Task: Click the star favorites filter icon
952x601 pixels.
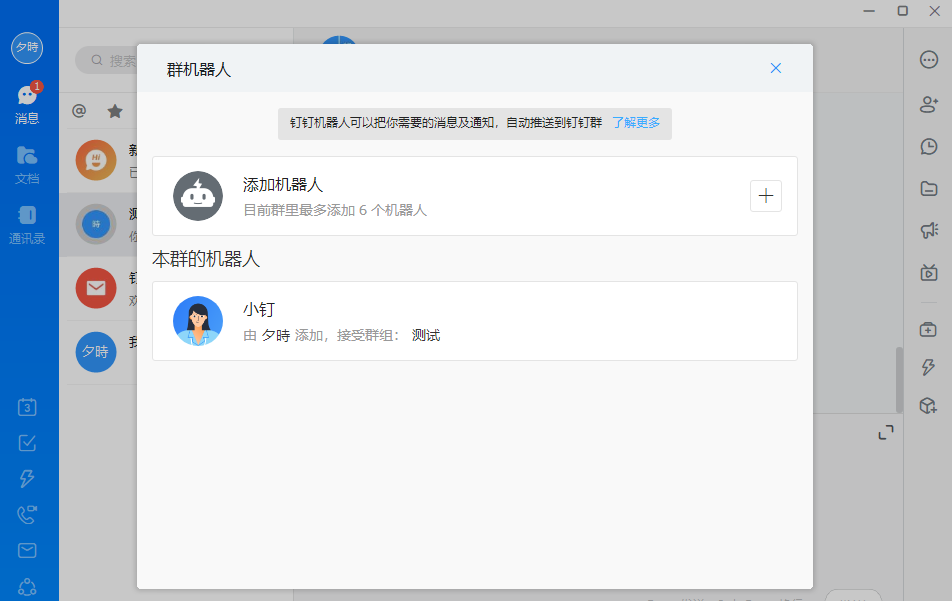Action: 115,110
